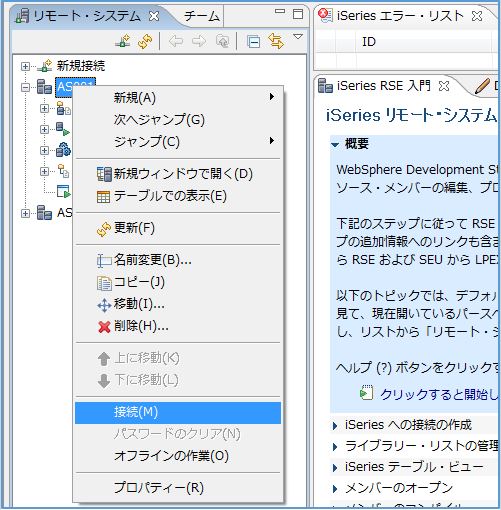Choose オフラインの作業(O)
The width and height of the screenshot is (501, 510).
tap(178, 456)
